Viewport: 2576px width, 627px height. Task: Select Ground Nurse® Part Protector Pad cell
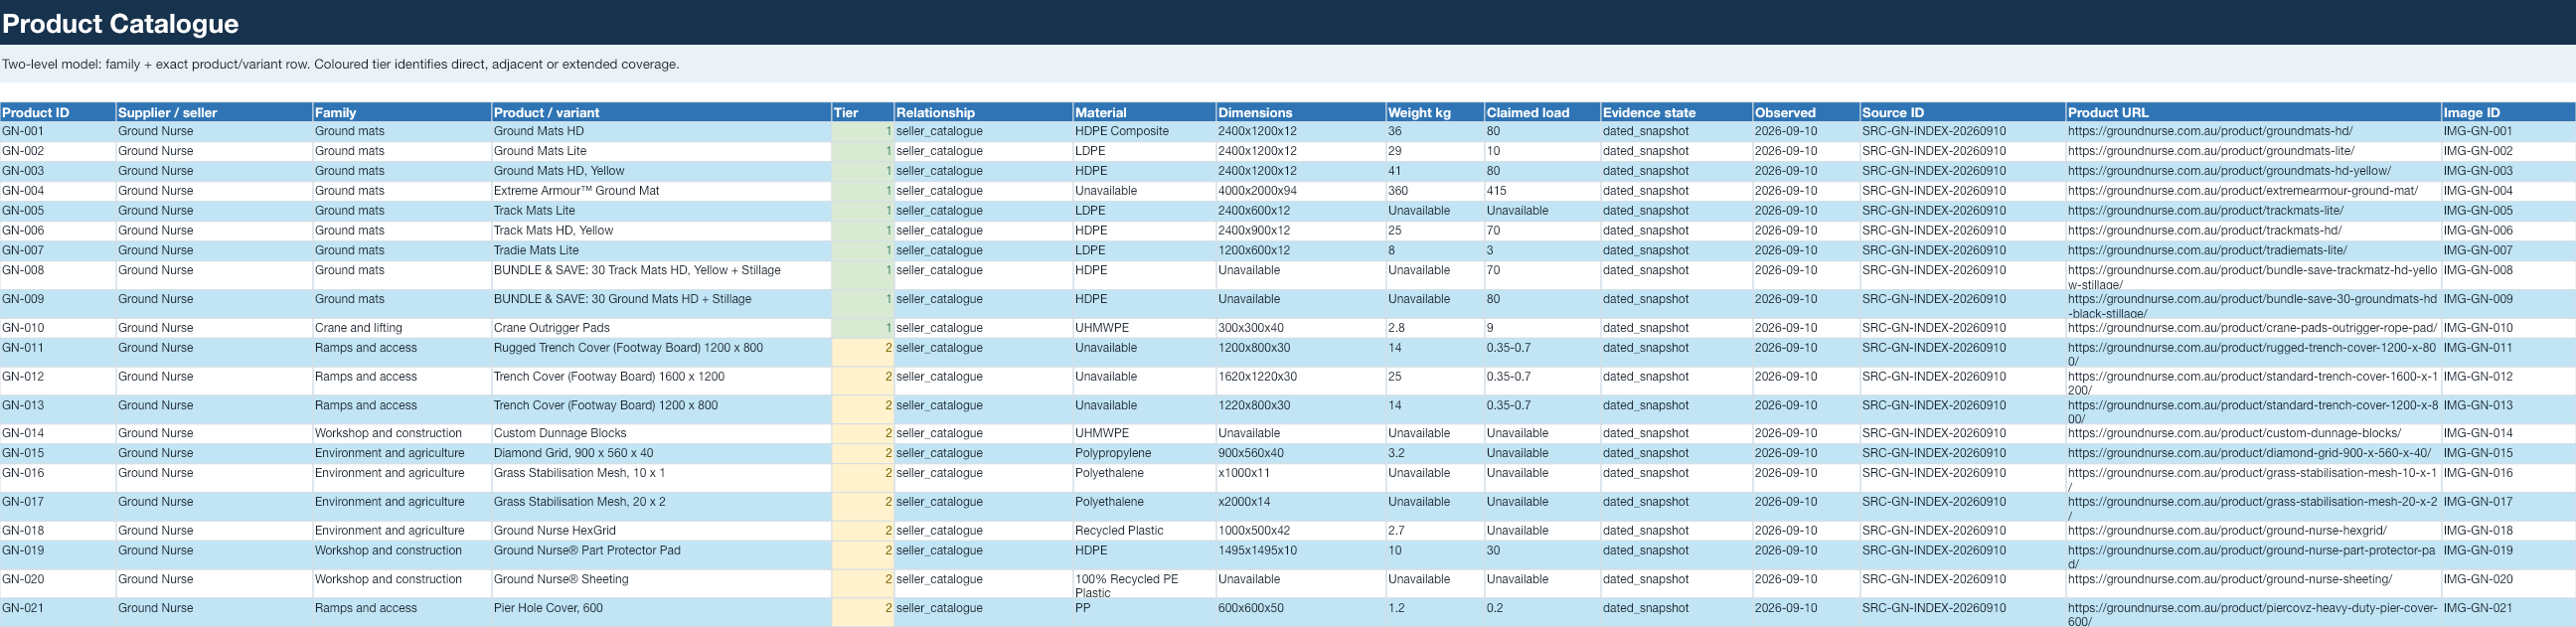[x=661, y=555]
